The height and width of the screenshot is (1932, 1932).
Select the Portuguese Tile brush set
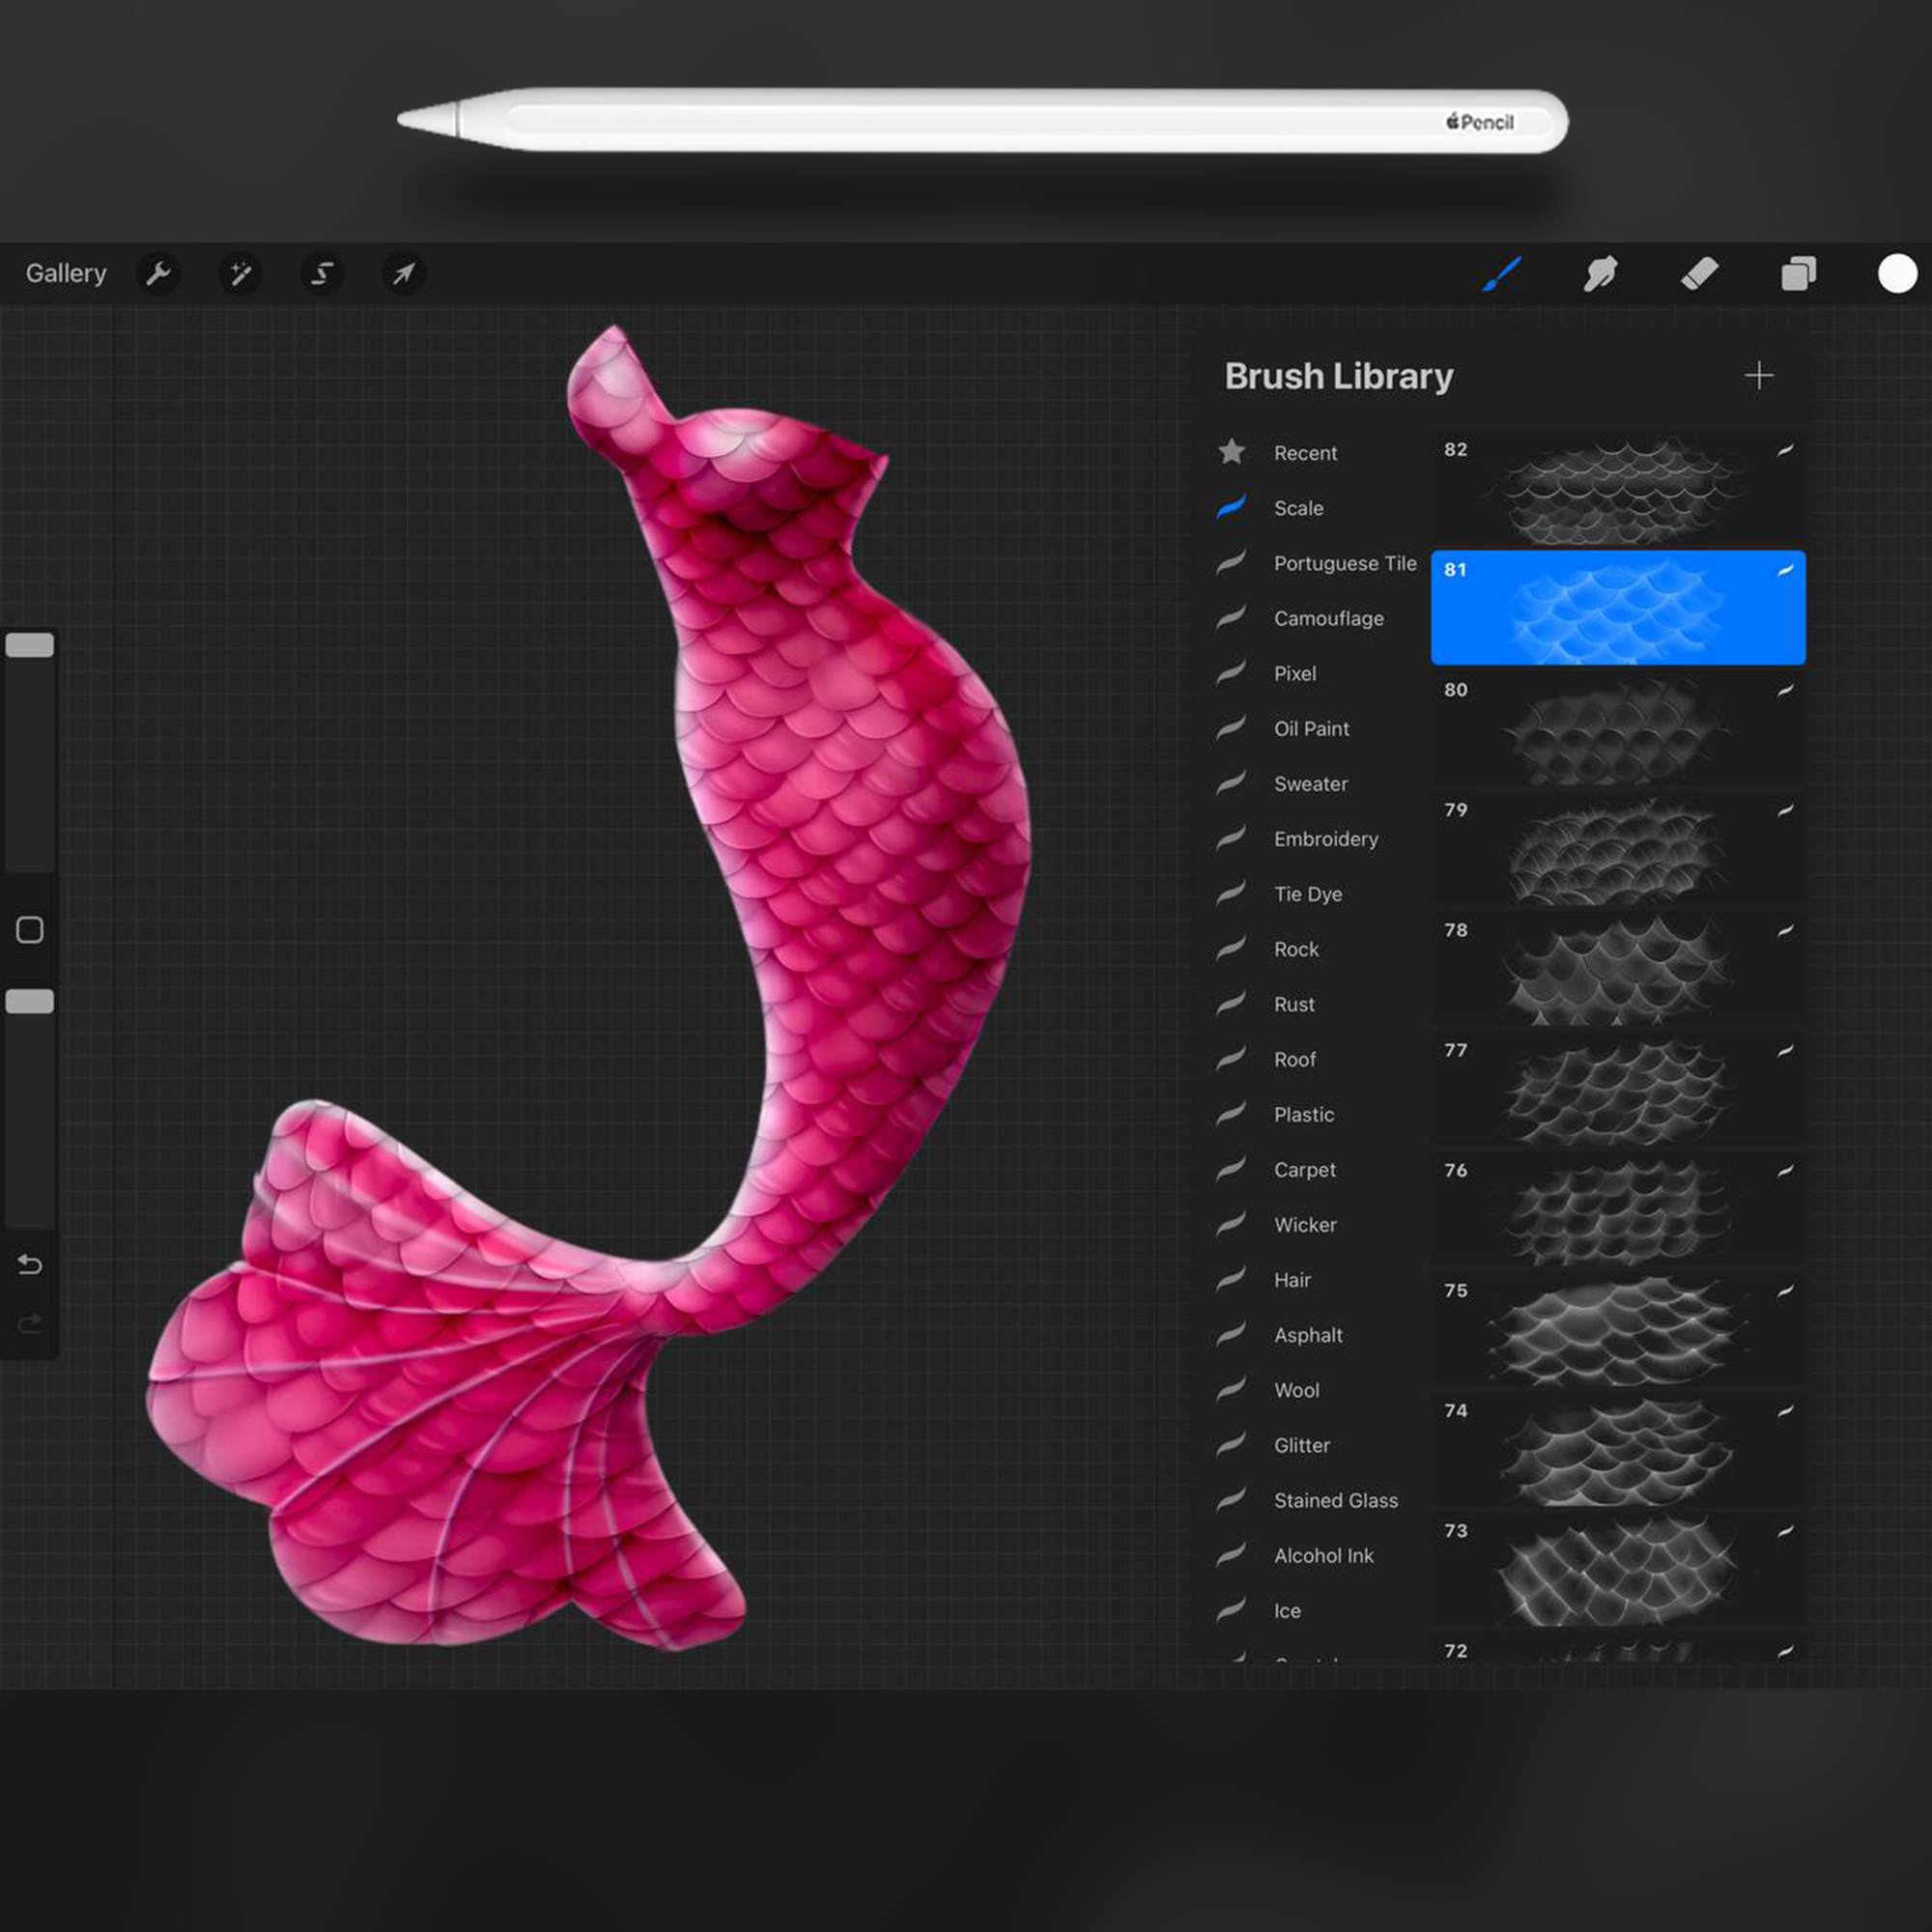[1344, 563]
